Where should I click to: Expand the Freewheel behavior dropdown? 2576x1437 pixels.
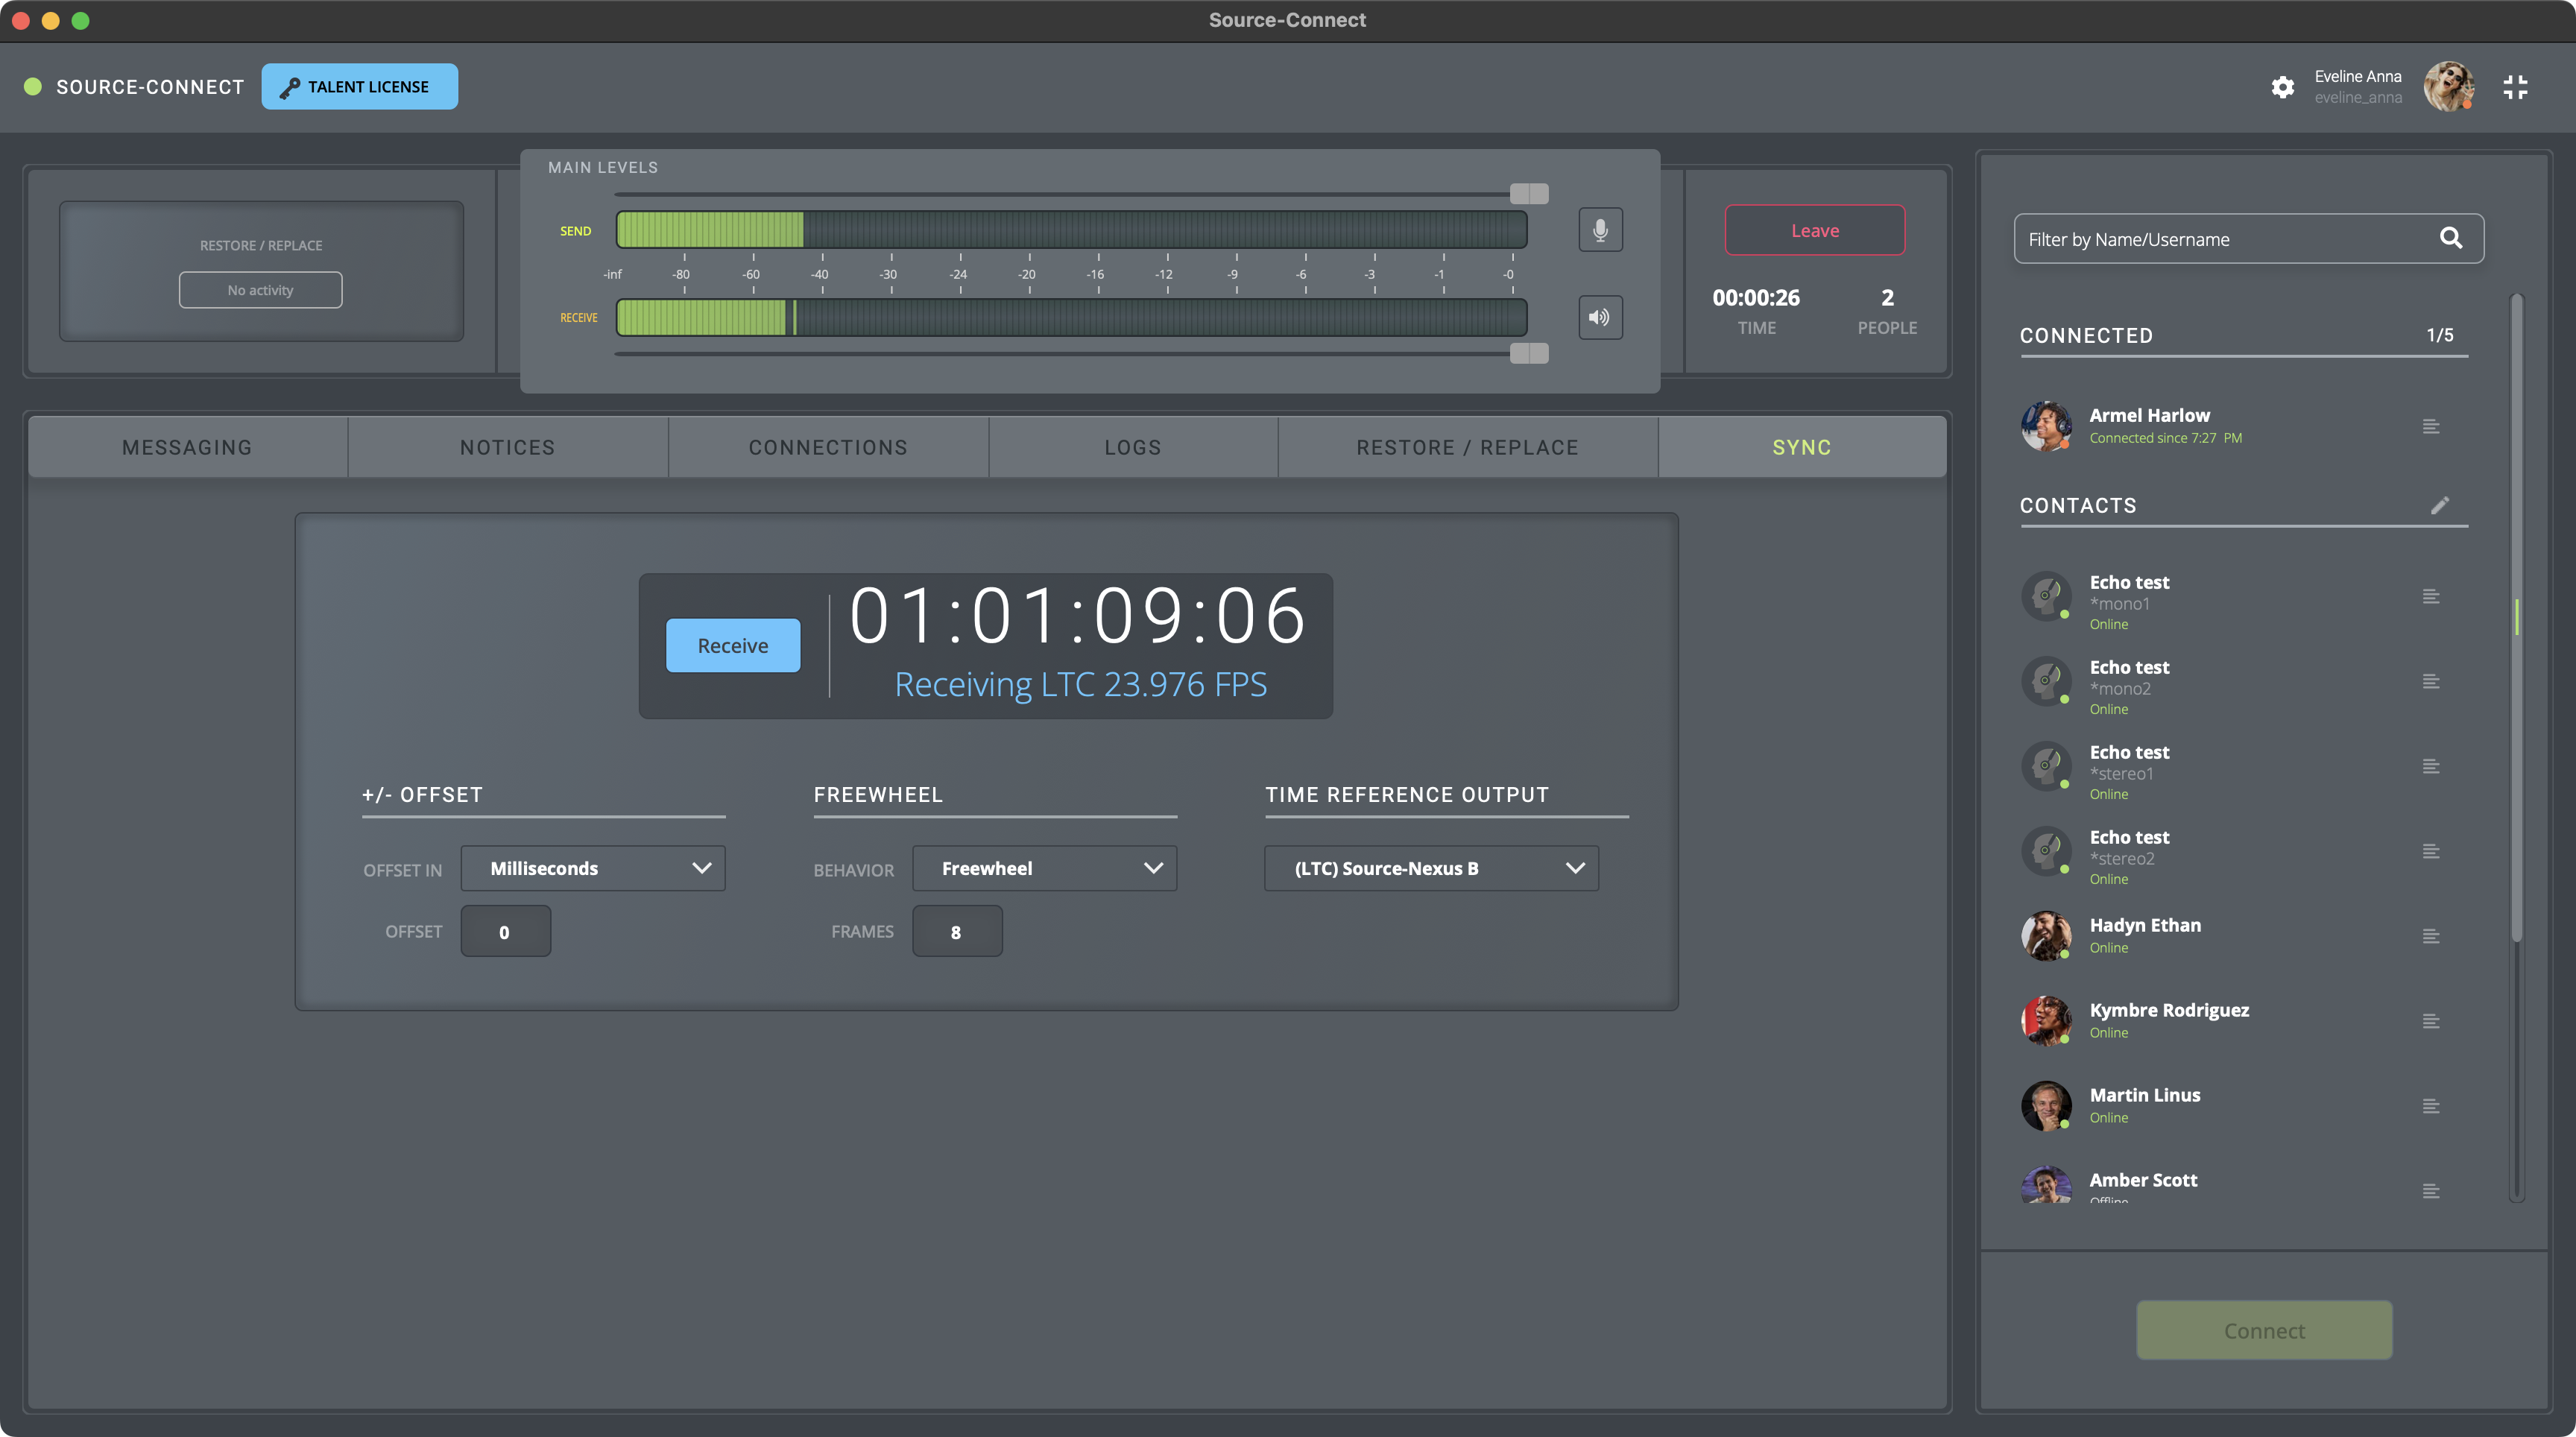coord(1044,868)
